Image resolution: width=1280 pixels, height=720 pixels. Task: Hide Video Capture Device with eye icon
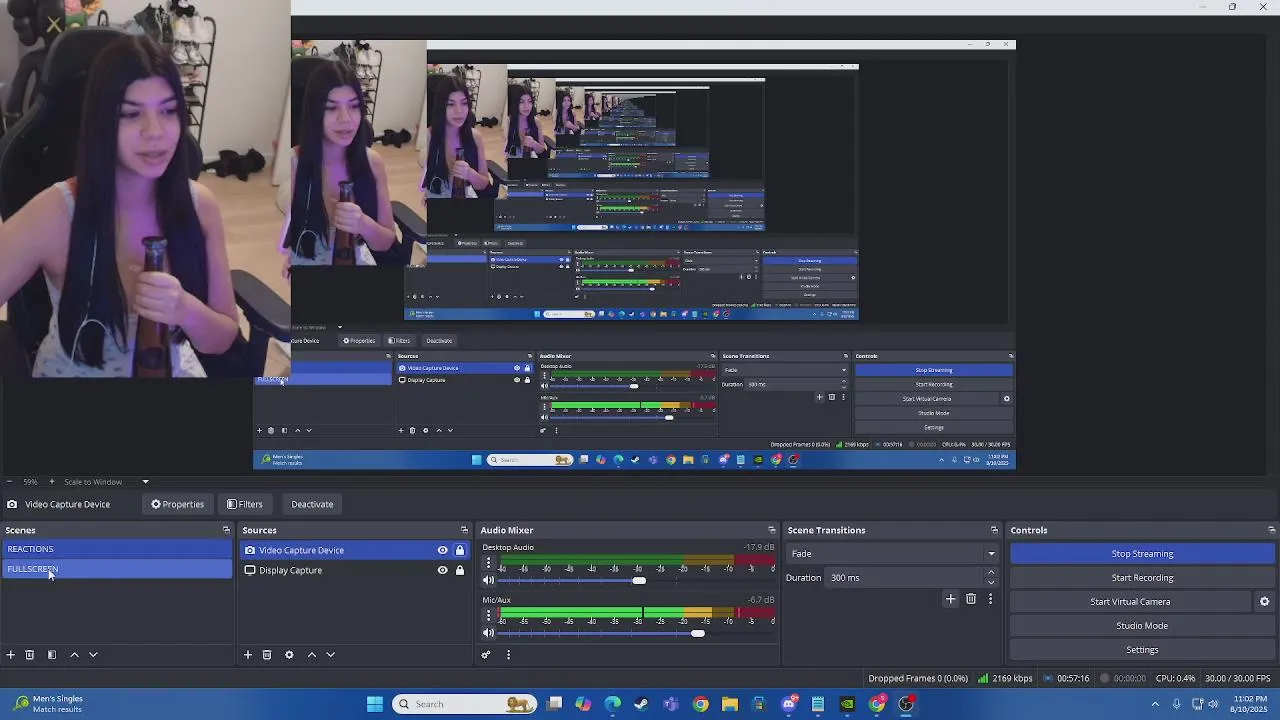click(x=442, y=550)
